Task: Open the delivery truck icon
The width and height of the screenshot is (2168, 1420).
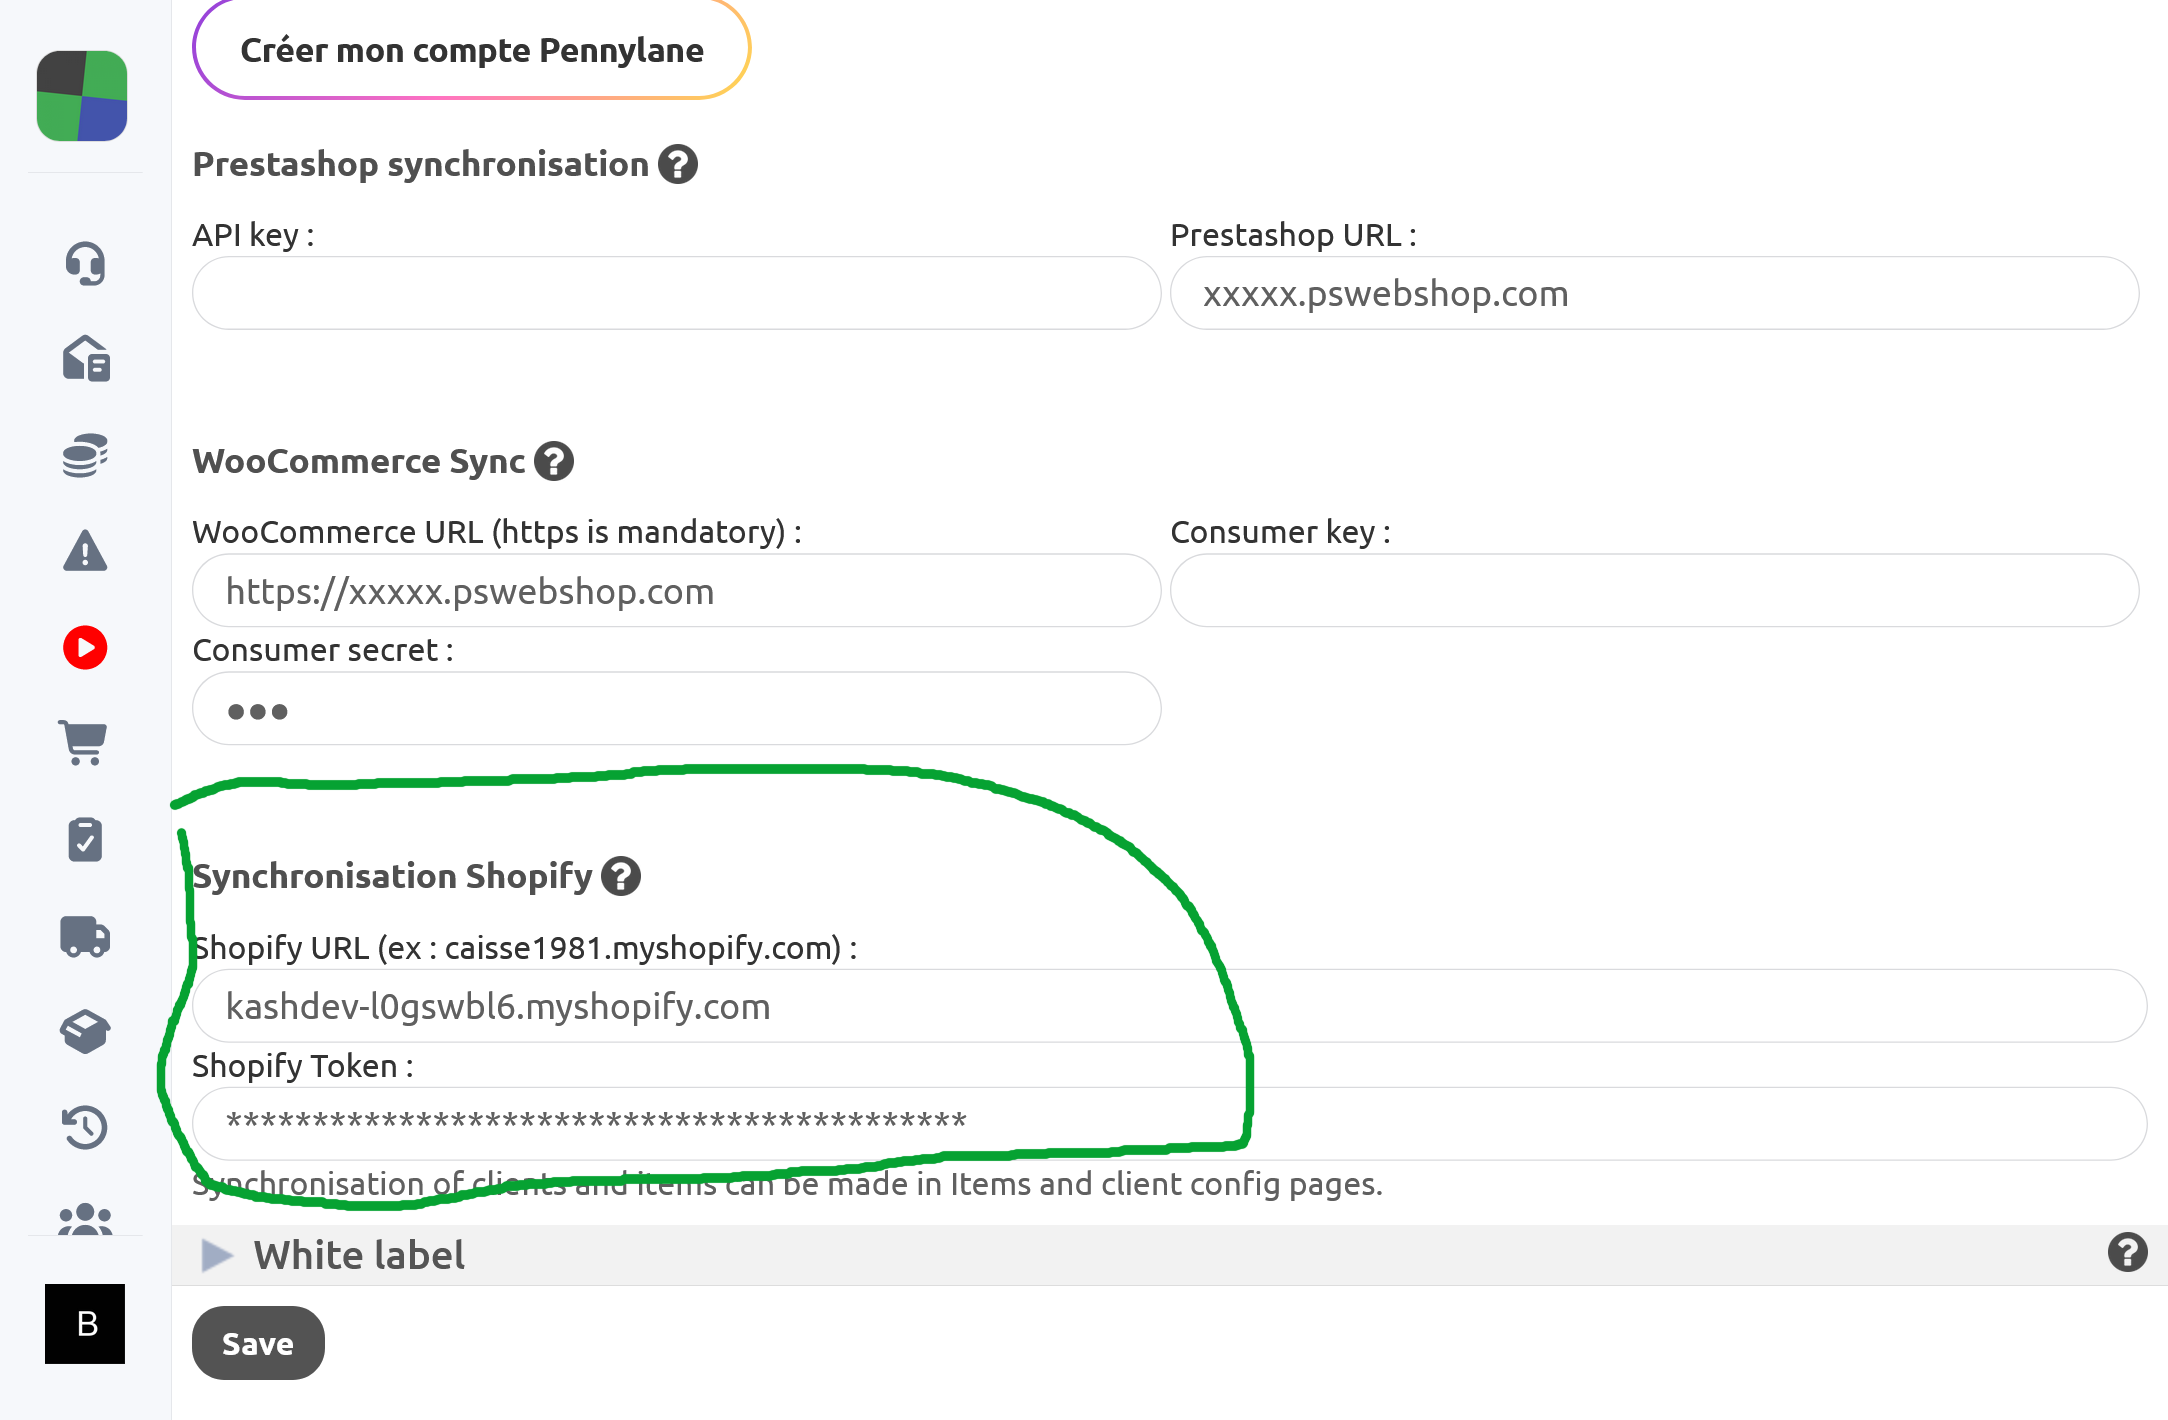Action: coord(85,936)
